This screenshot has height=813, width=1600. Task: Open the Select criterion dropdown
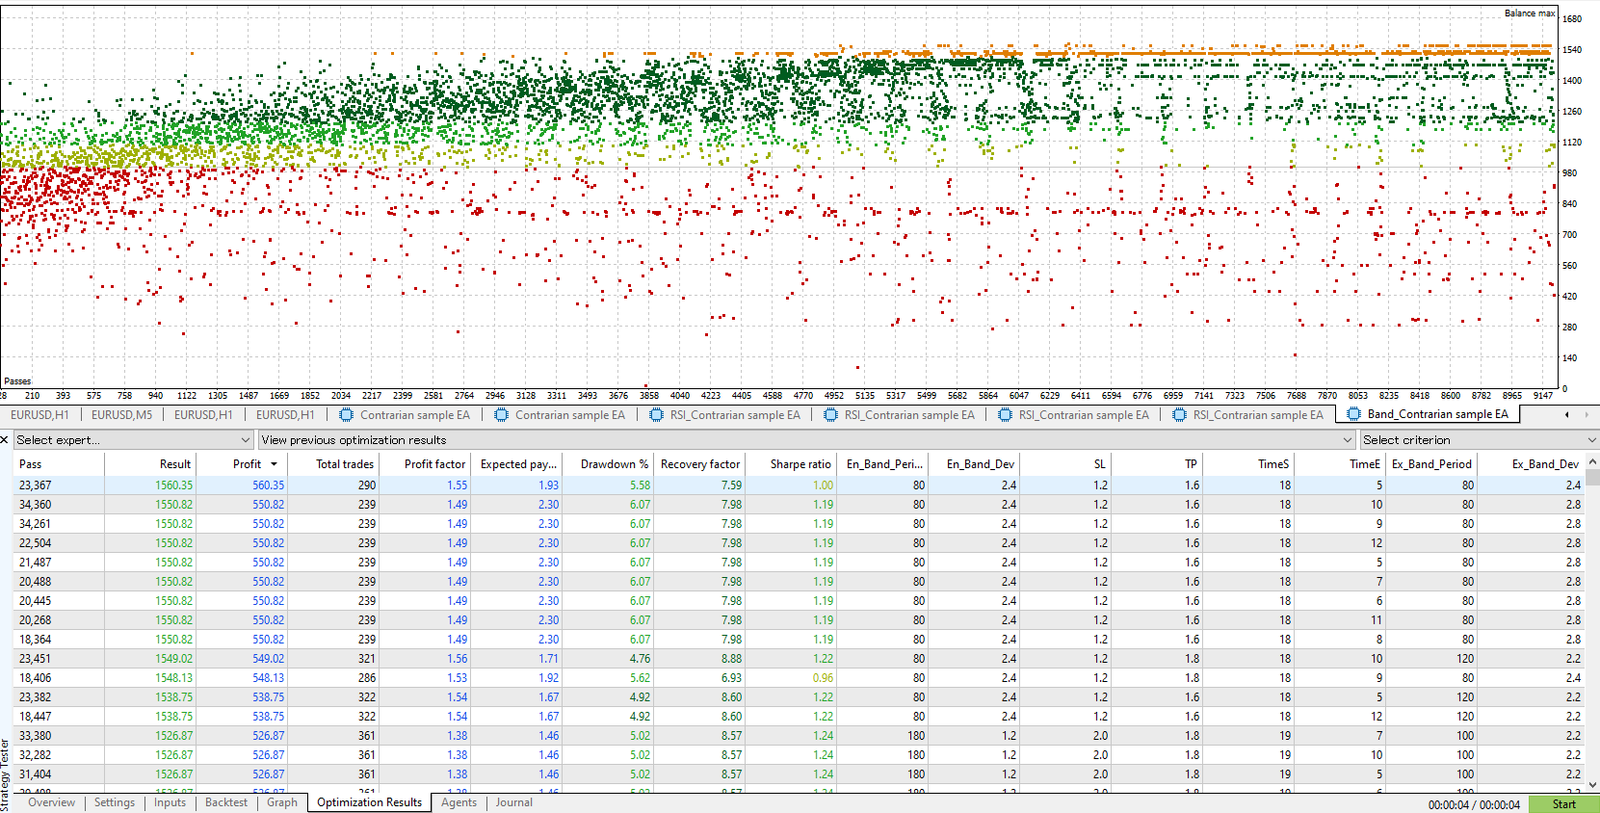[1479, 440]
